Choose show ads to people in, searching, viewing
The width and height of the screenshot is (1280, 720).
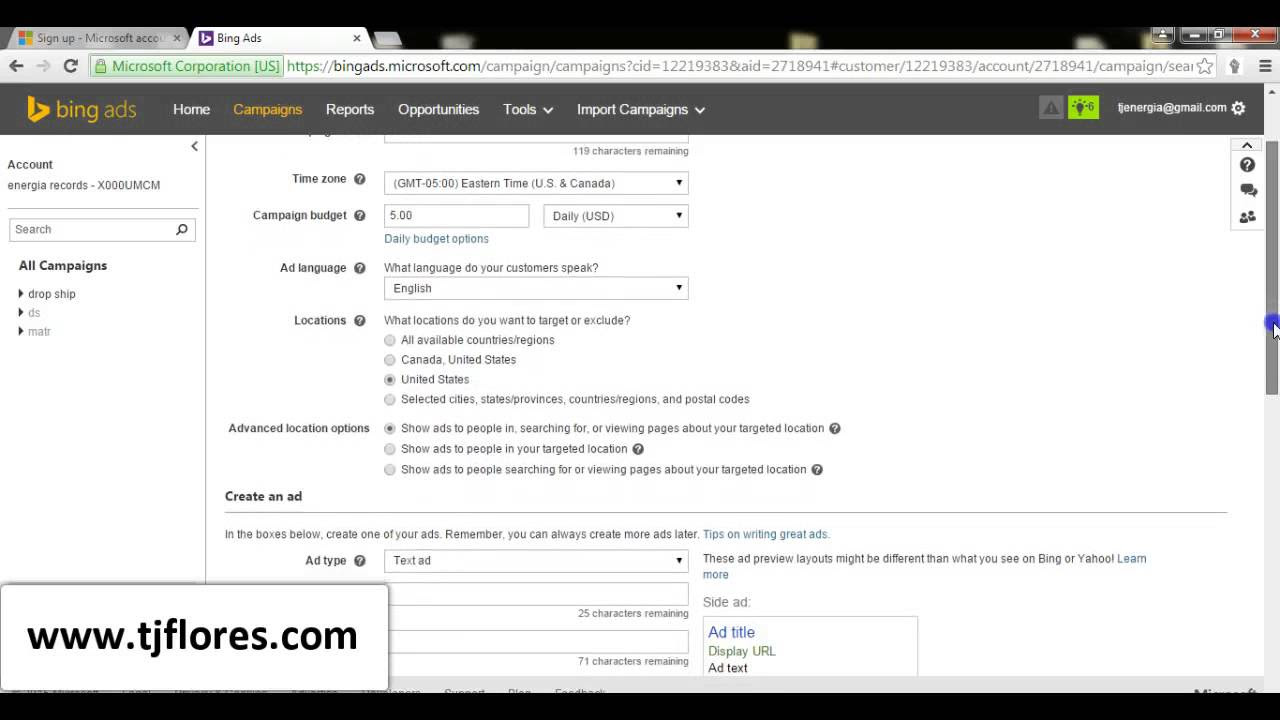pyautogui.click(x=390, y=428)
